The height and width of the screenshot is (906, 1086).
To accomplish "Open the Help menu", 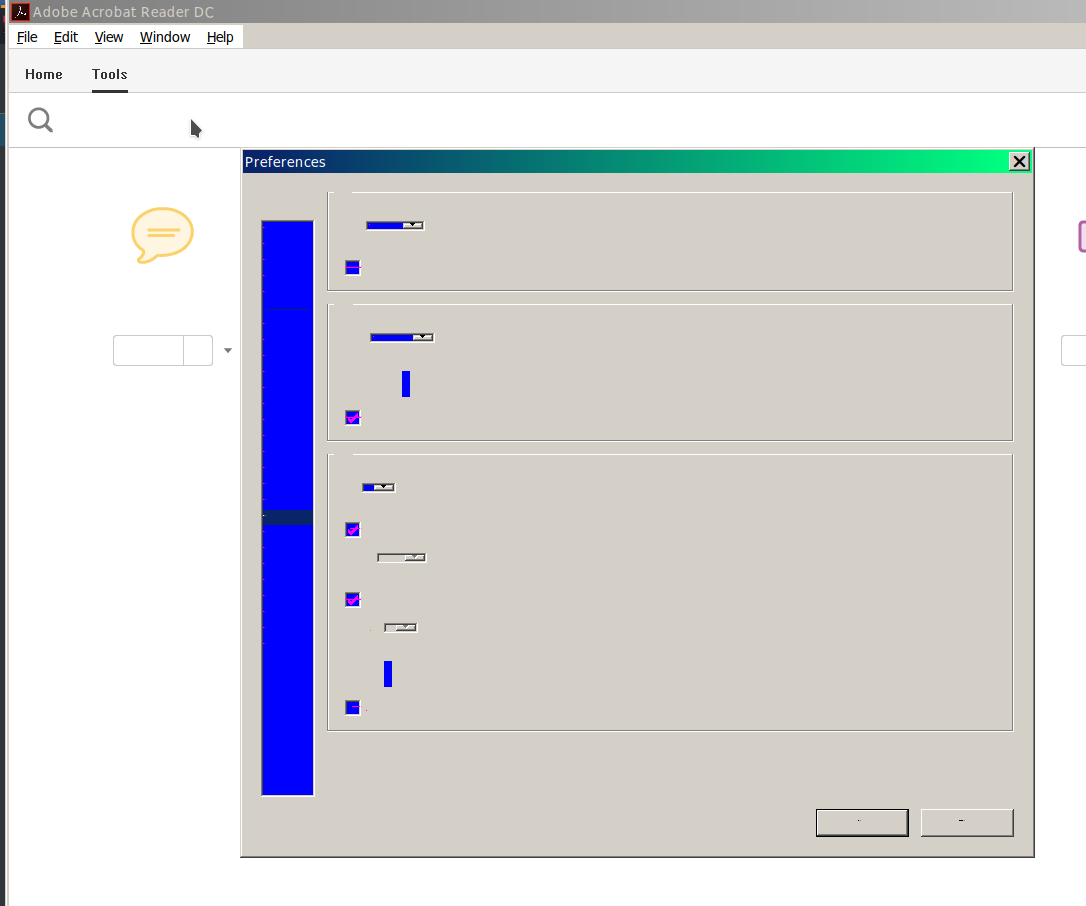I will point(220,37).
